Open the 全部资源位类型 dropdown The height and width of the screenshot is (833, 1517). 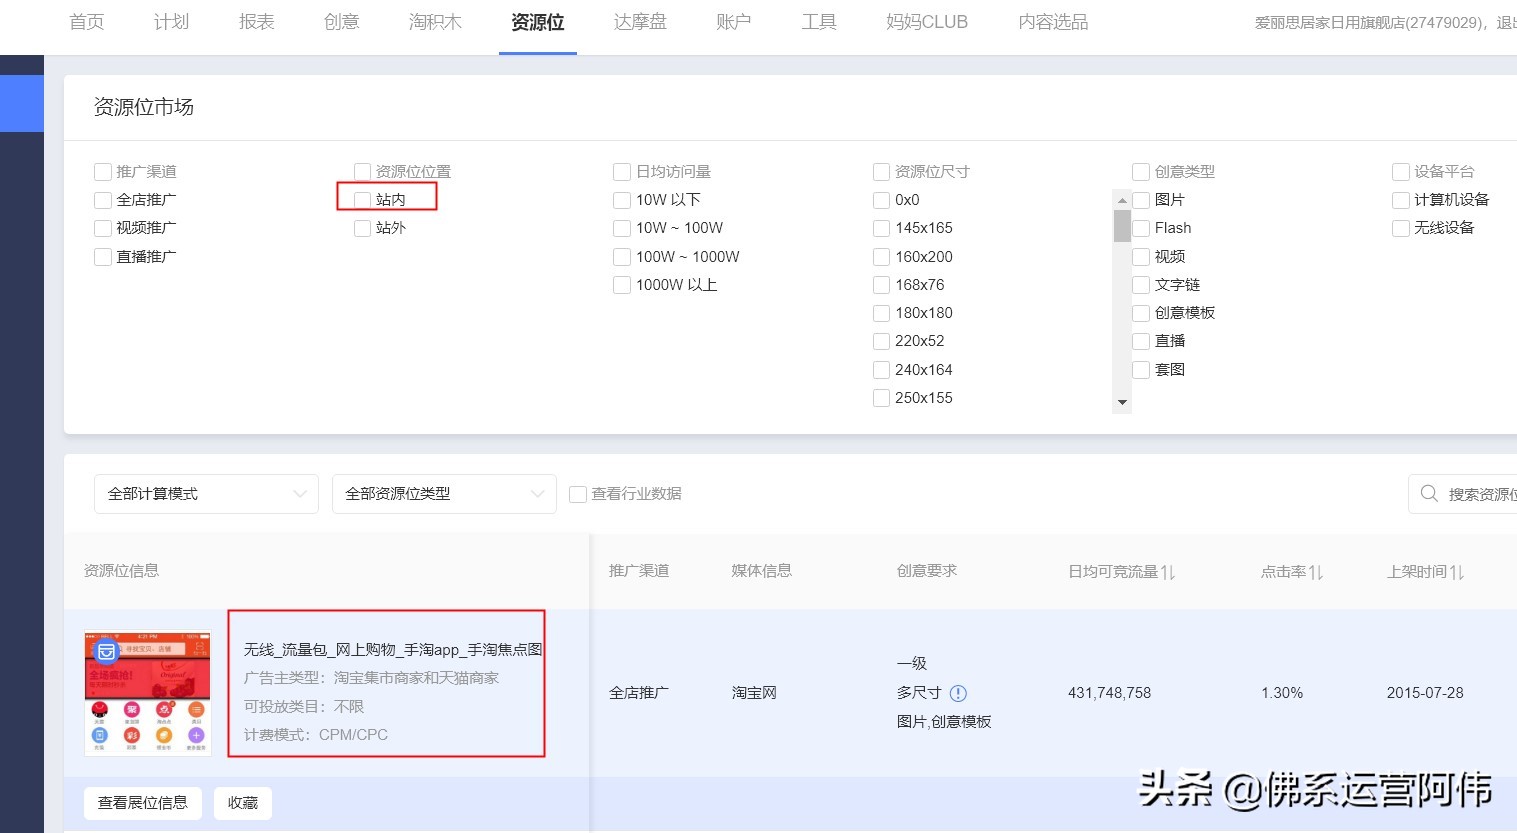pyautogui.click(x=444, y=493)
